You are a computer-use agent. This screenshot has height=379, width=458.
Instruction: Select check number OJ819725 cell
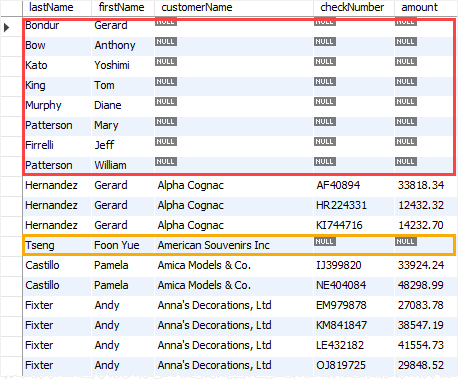tap(354, 365)
